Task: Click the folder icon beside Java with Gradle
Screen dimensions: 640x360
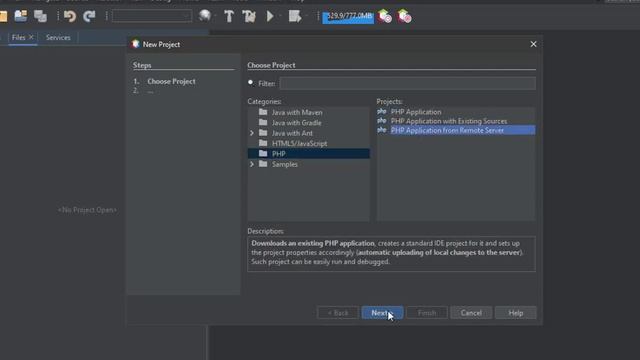Action: 263,122
